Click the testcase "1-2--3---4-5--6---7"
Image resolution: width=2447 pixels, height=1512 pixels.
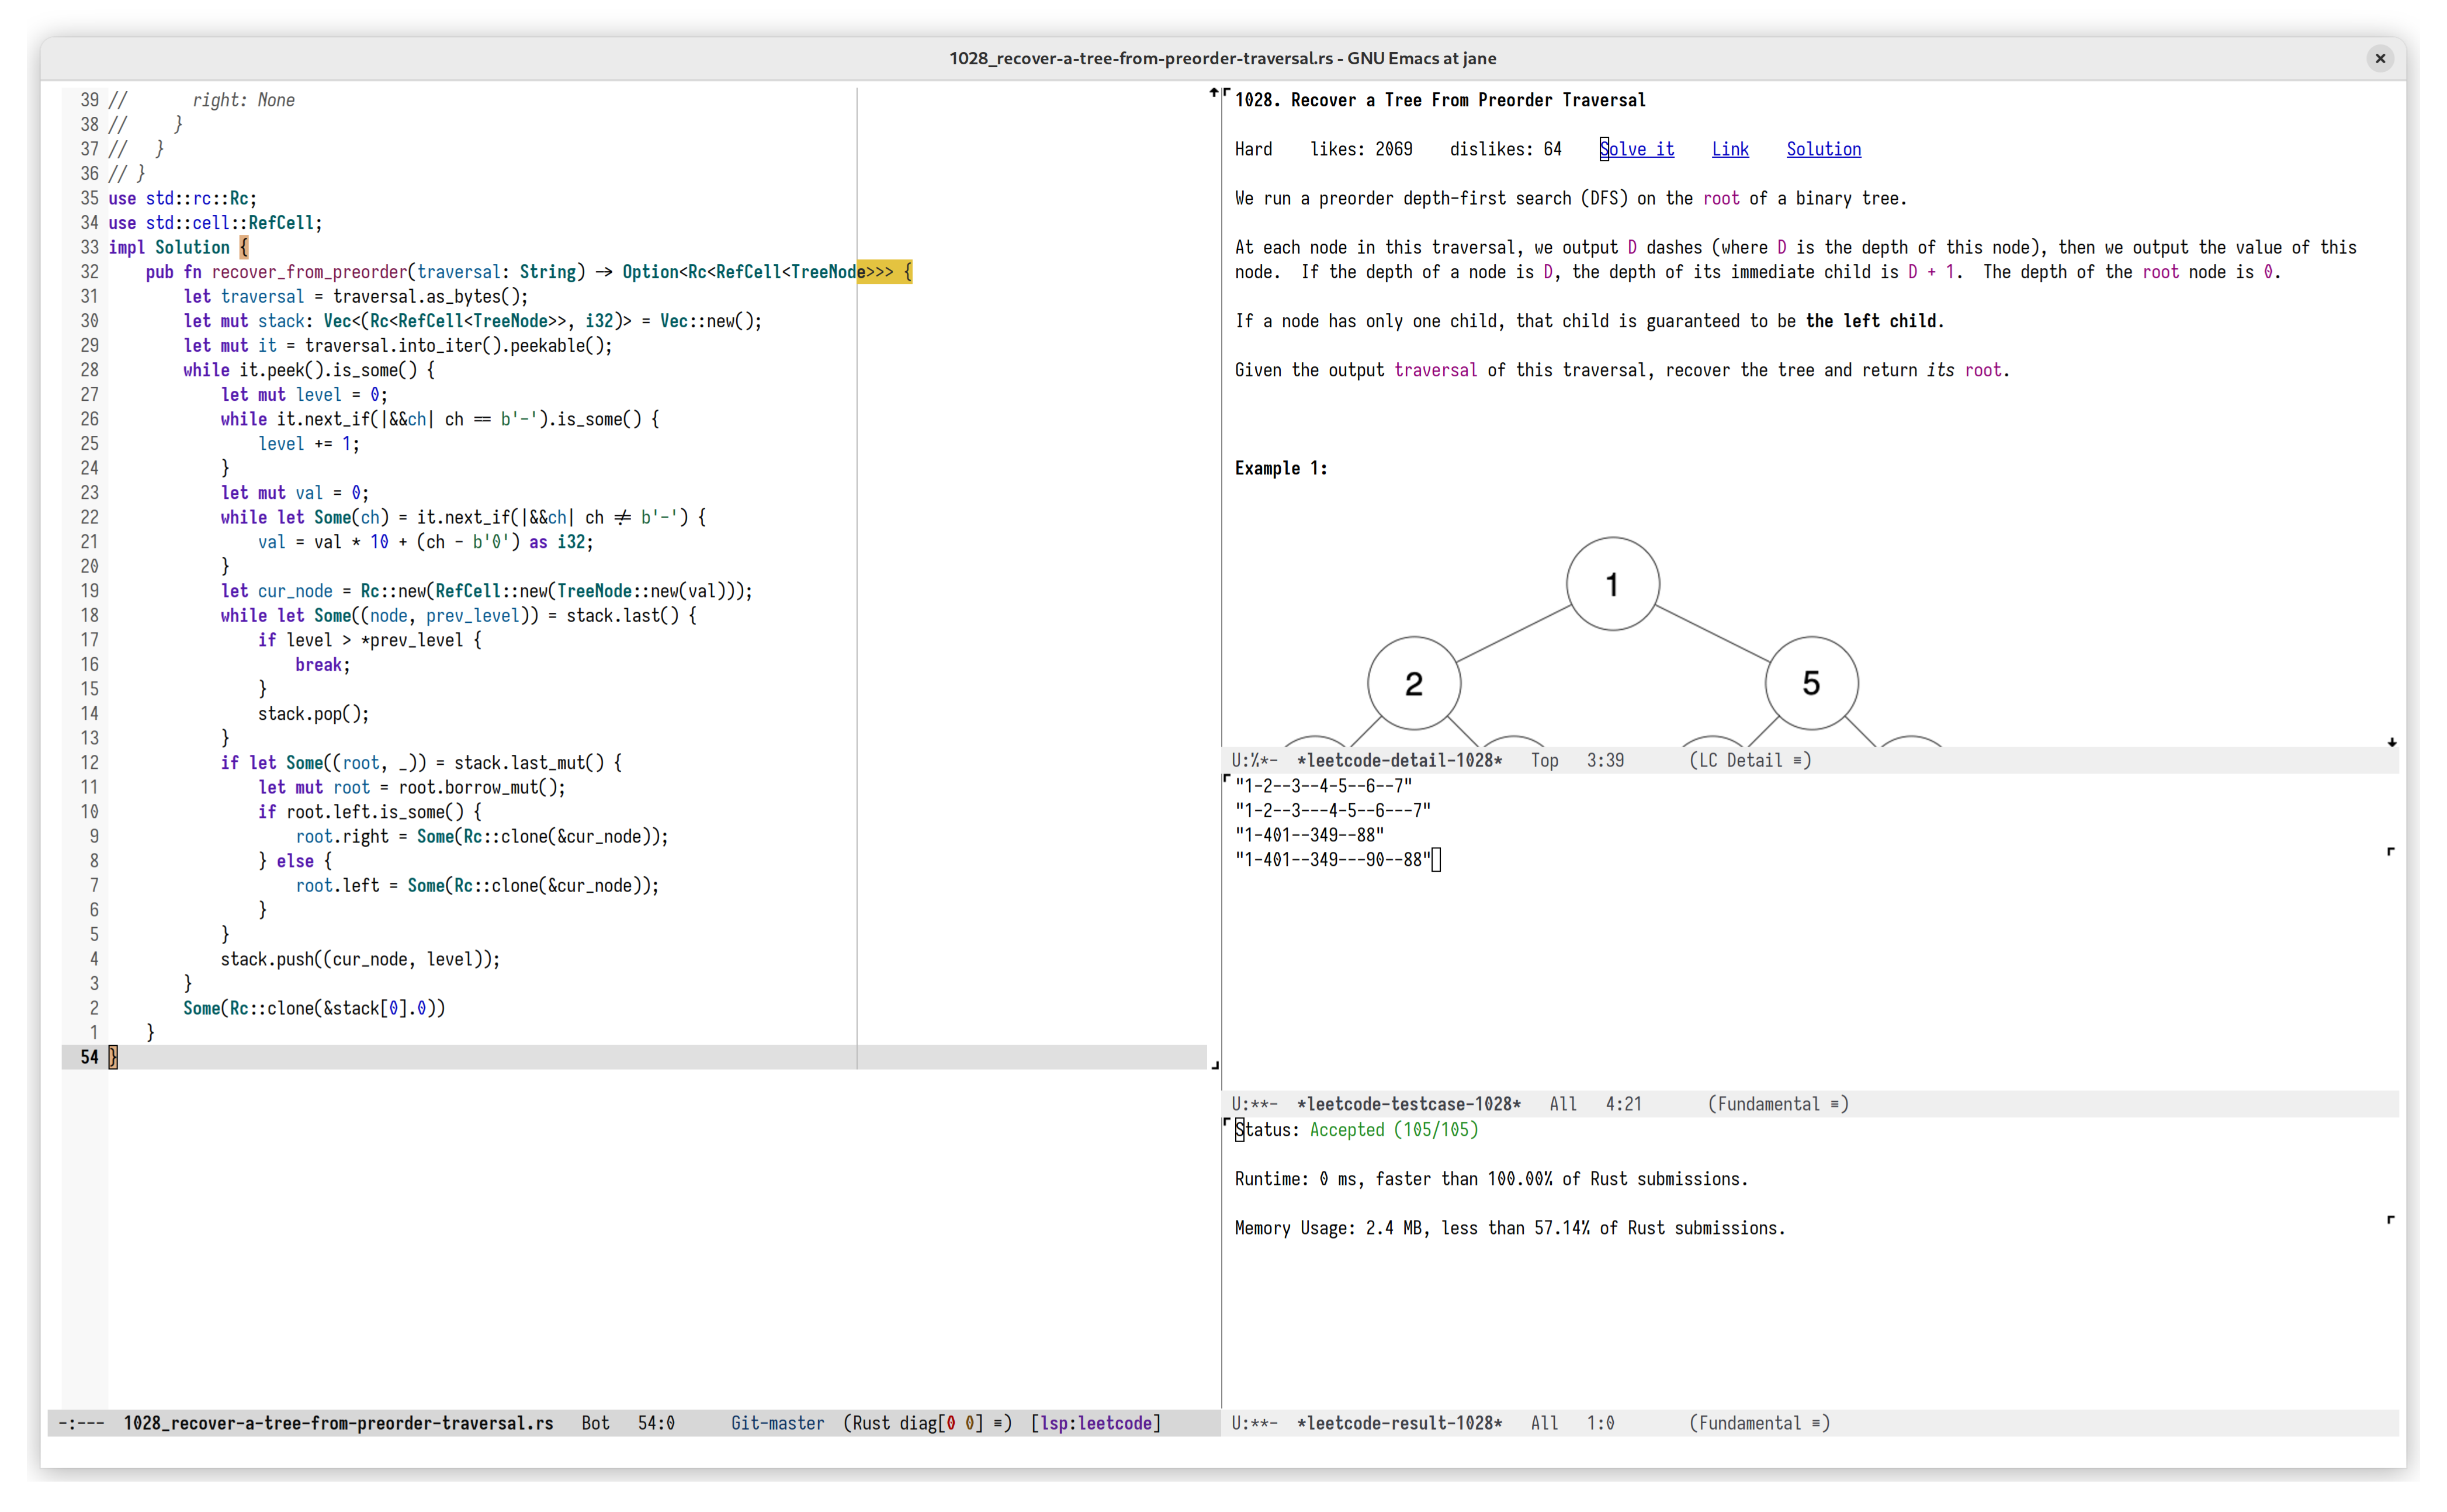1332,810
